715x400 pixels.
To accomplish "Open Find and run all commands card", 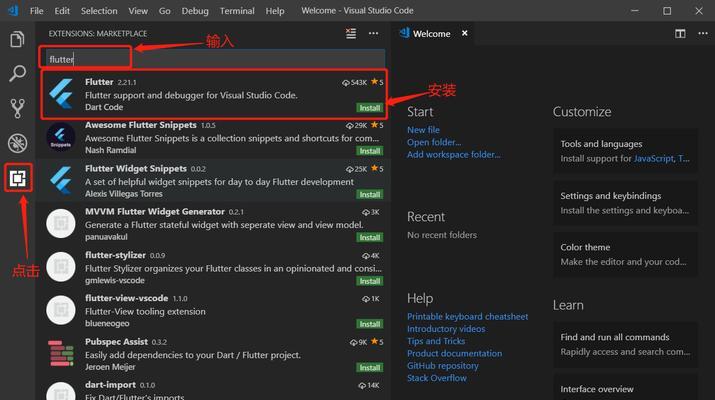I will (x=625, y=344).
